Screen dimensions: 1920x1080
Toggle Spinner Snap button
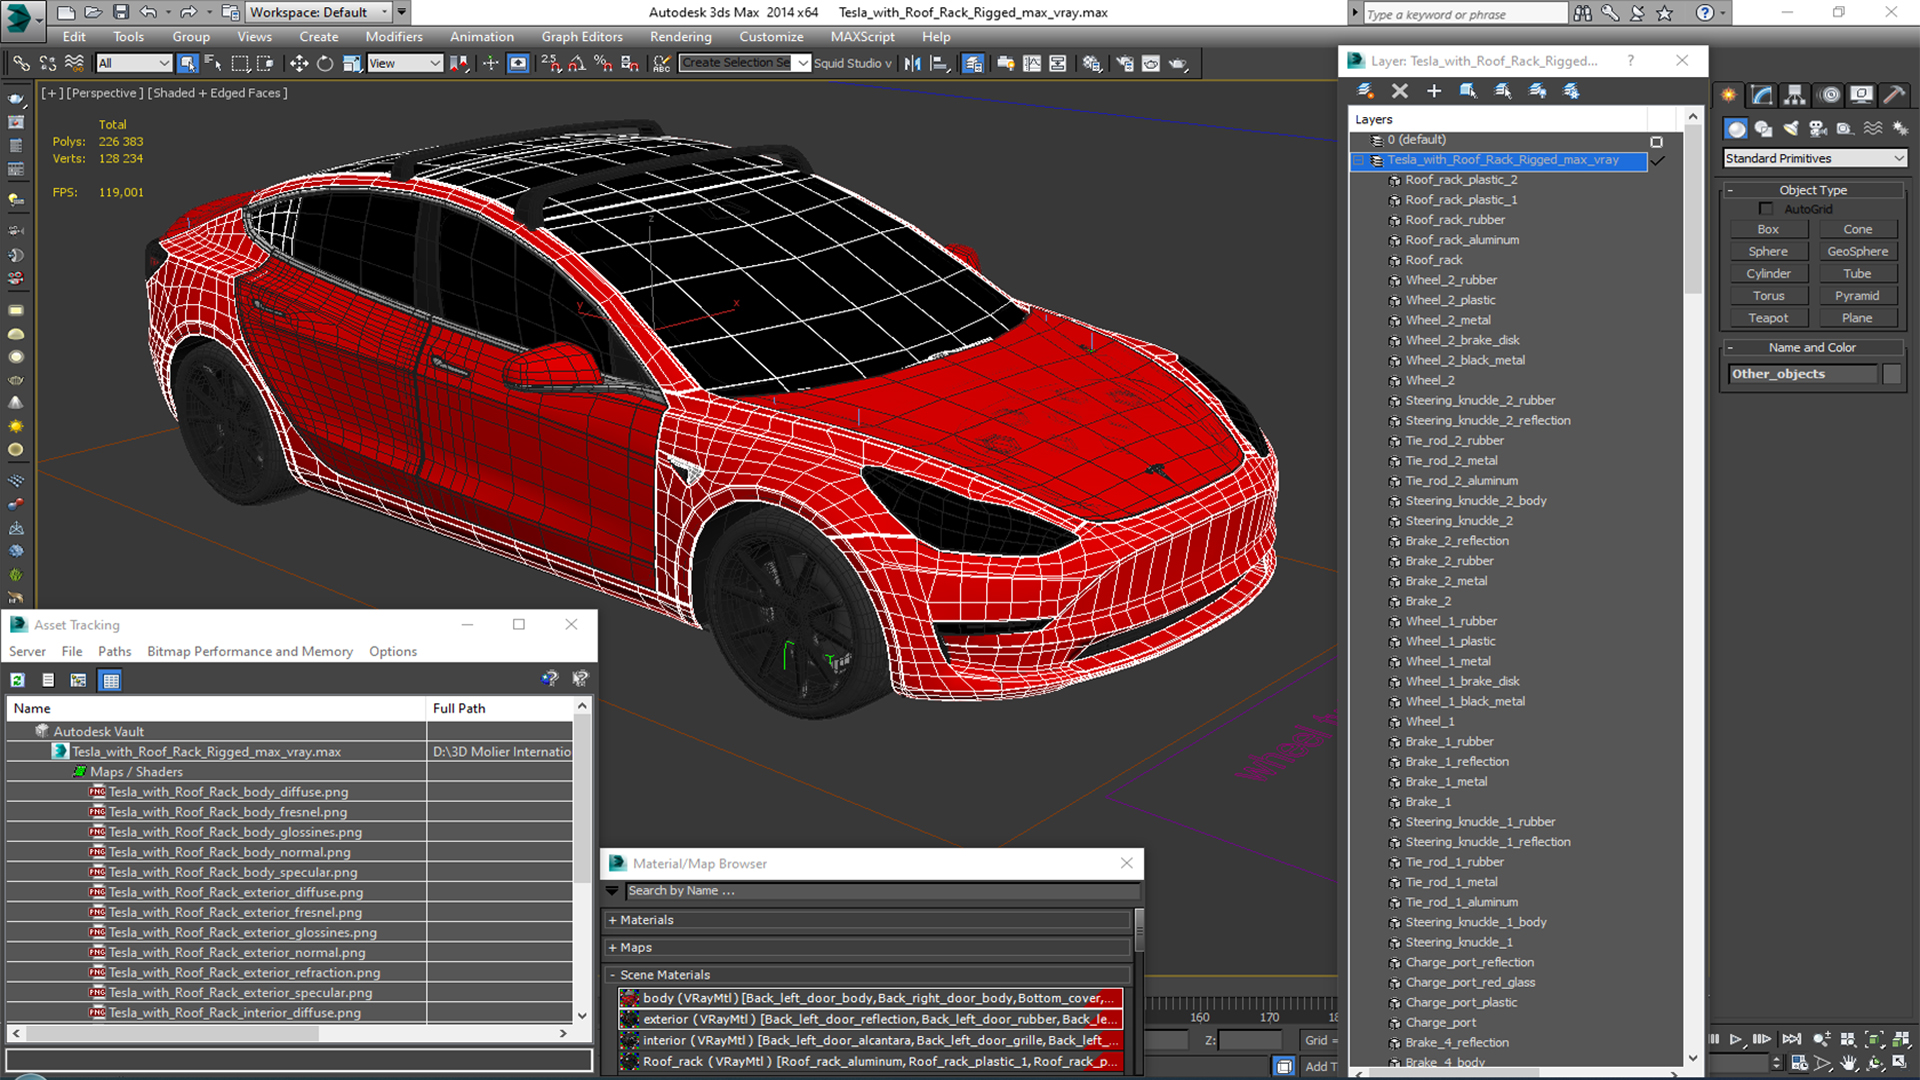coord(629,63)
